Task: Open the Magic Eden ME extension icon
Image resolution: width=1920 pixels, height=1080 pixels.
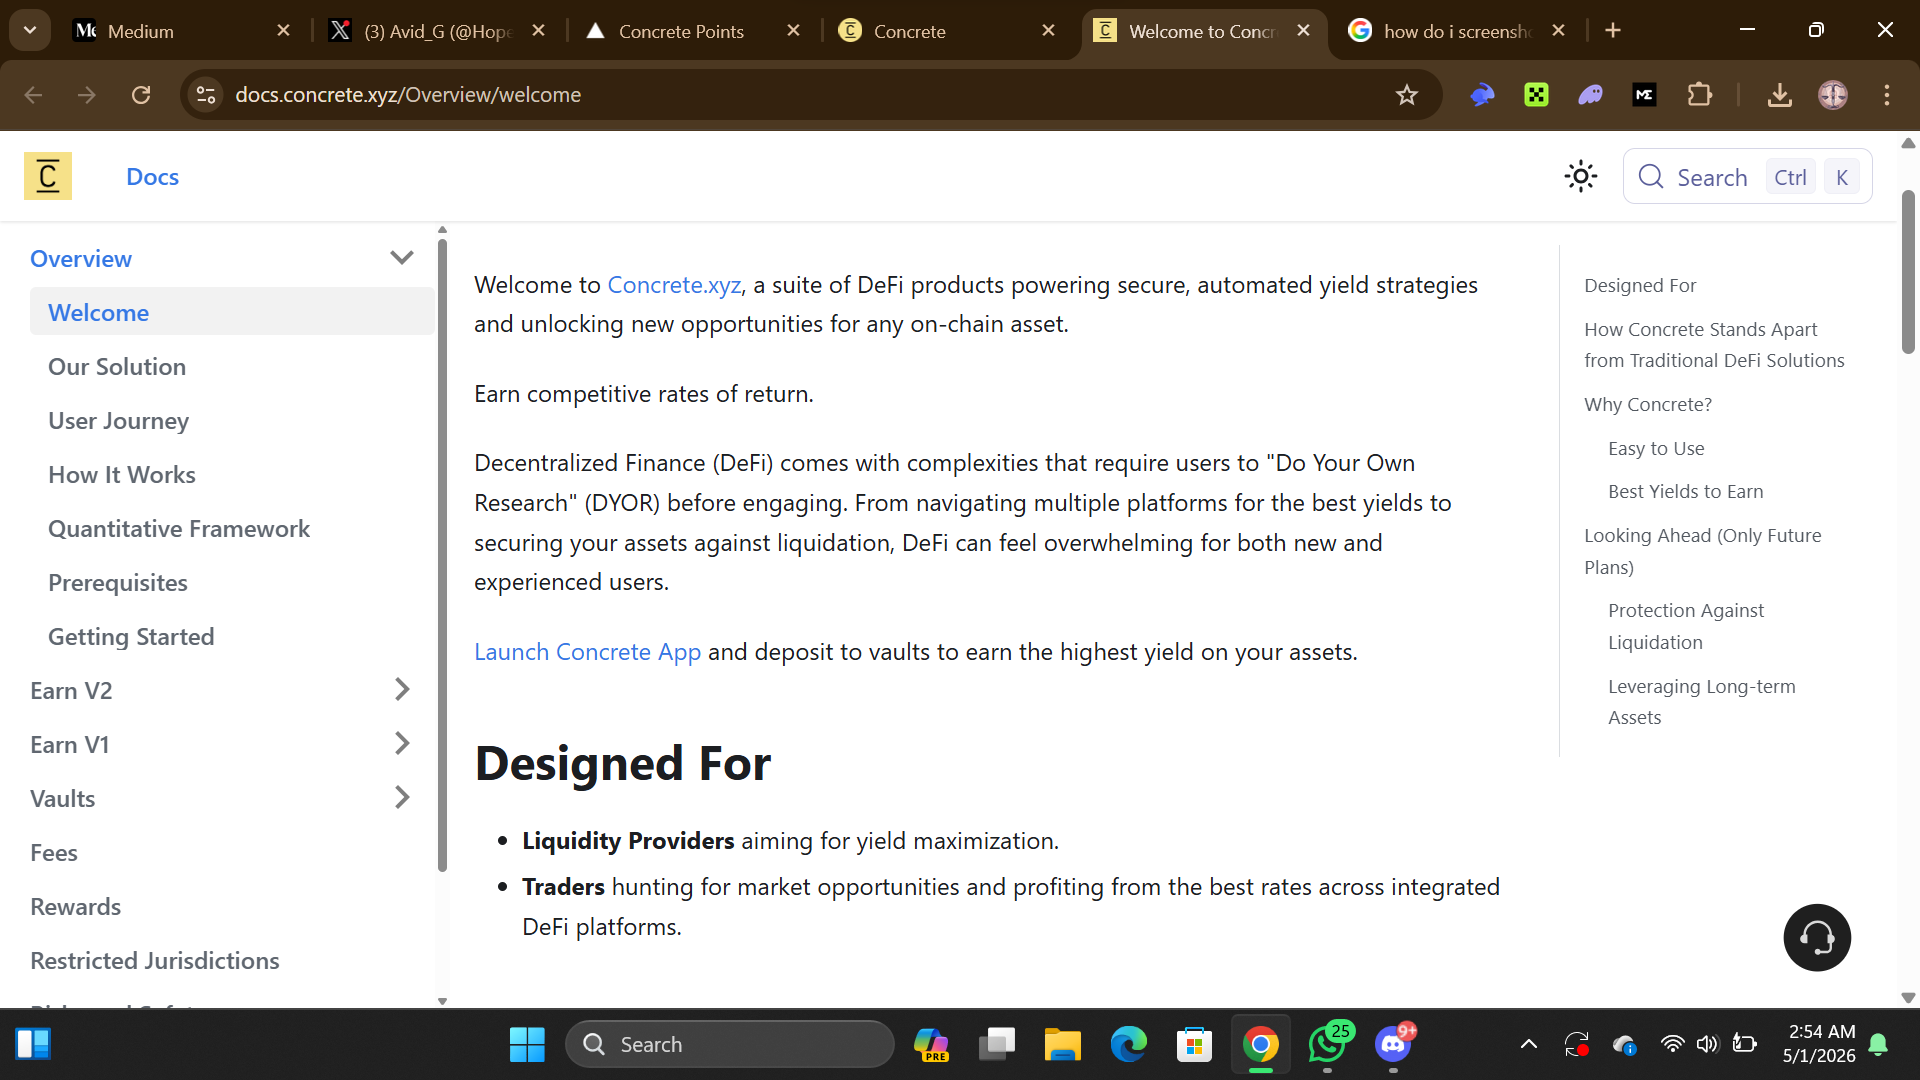Action: click(x=1644, y=95)
